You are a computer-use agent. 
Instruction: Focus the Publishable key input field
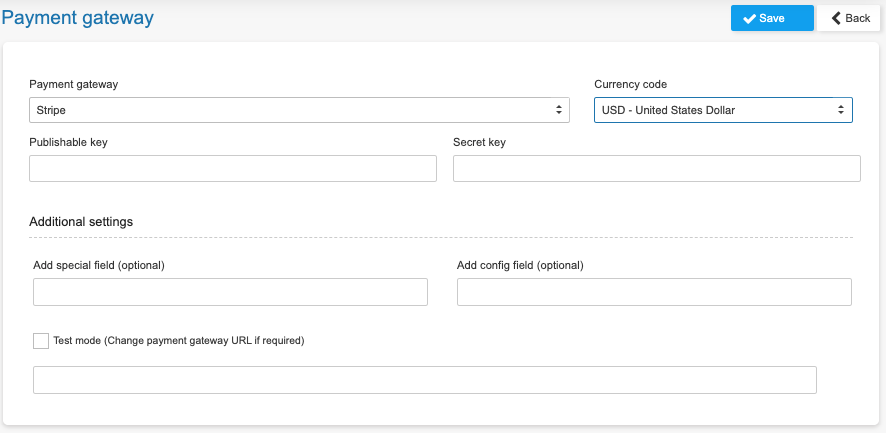[233, 168]
